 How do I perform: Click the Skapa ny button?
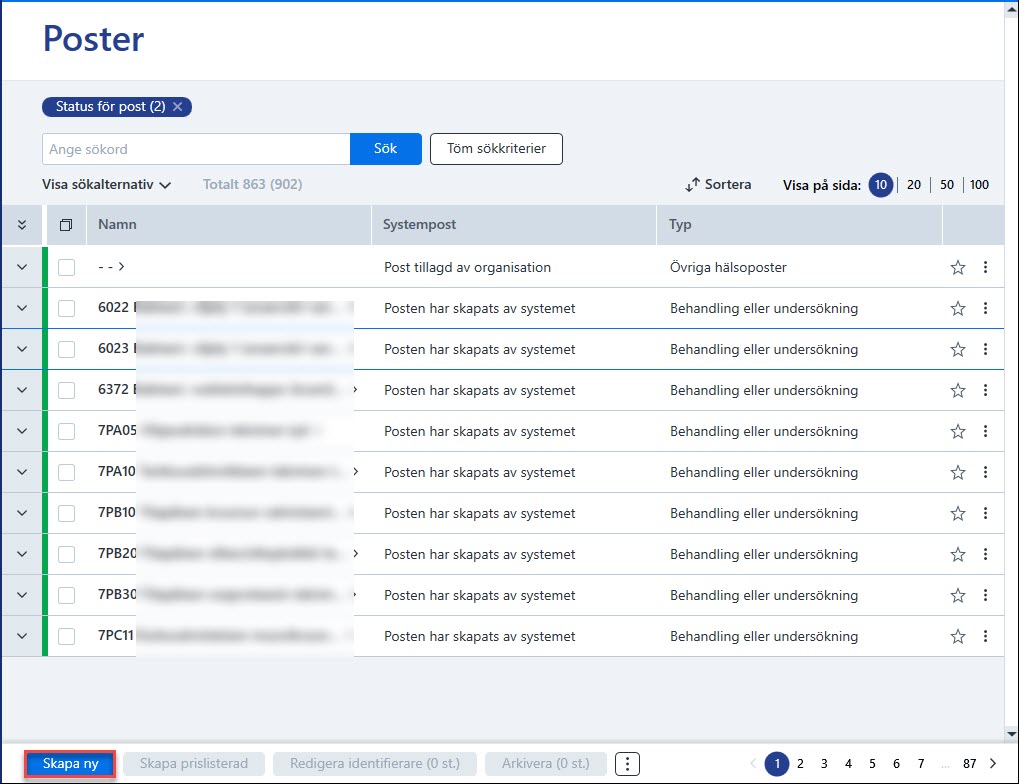coord(70,764)
